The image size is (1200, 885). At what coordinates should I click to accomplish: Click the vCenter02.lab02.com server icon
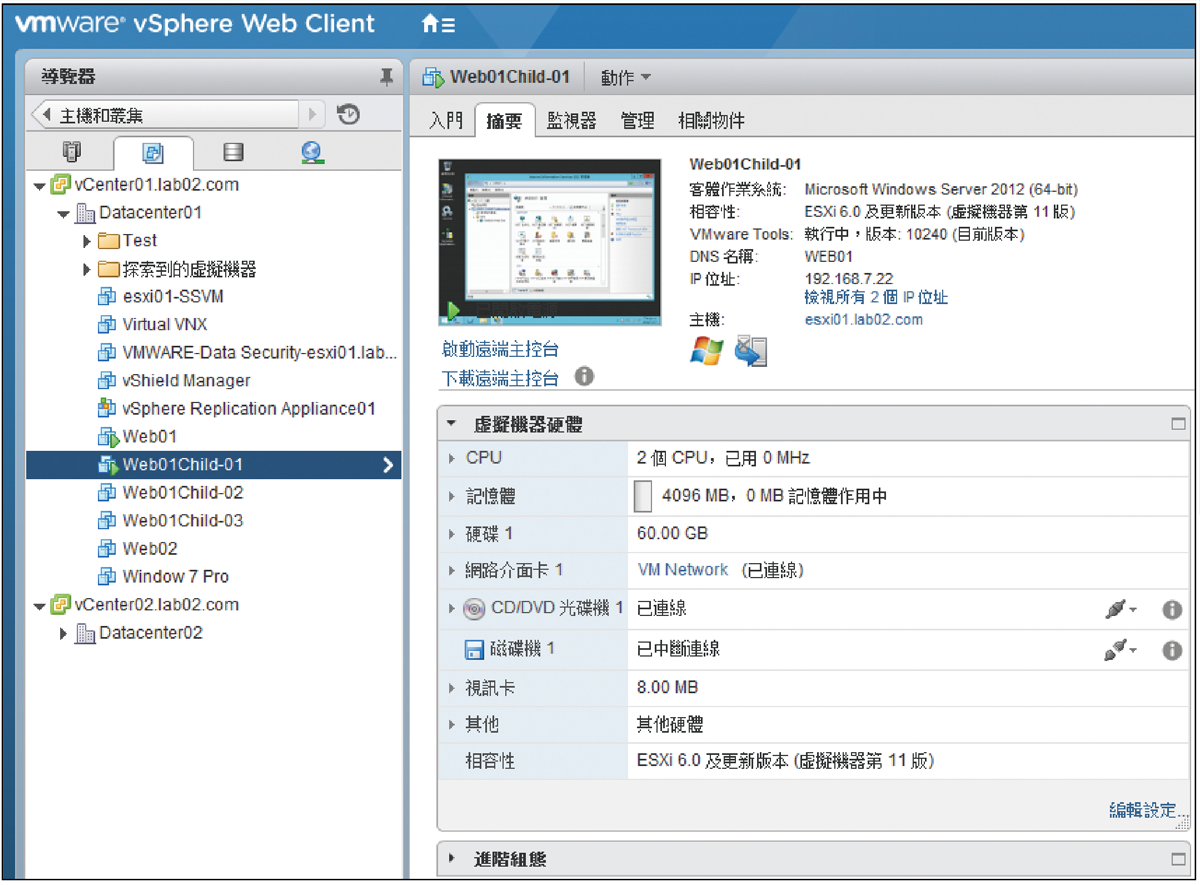[x=60, y=605]
